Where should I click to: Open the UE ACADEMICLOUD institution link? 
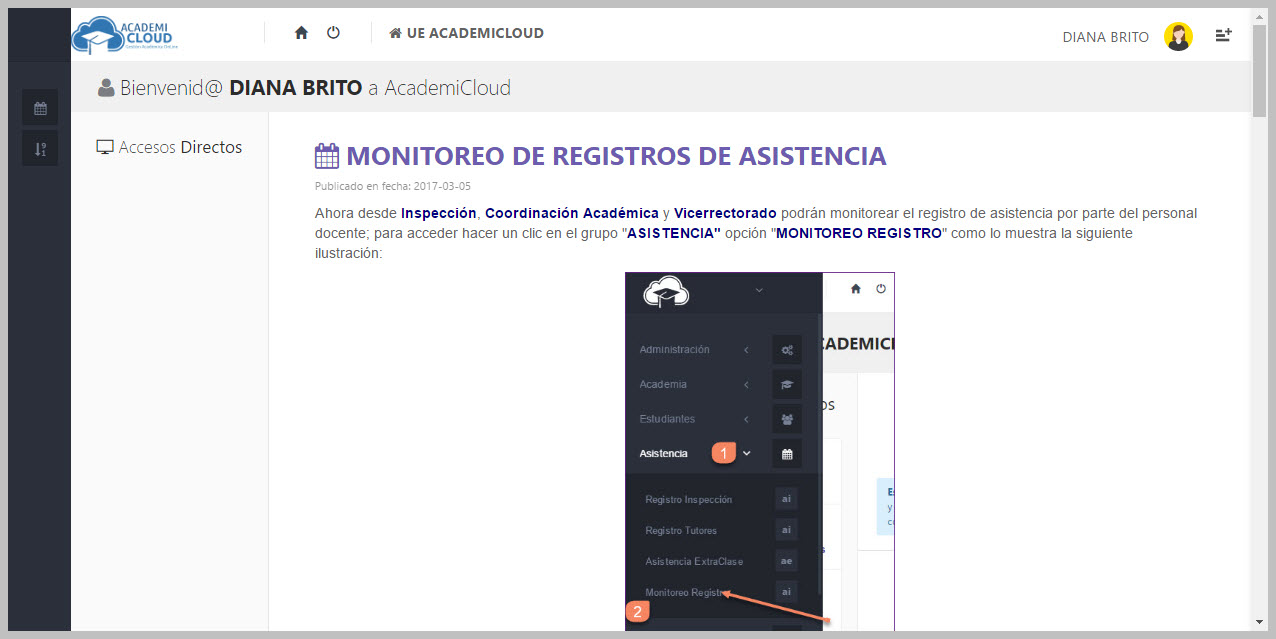click(467, 33)
